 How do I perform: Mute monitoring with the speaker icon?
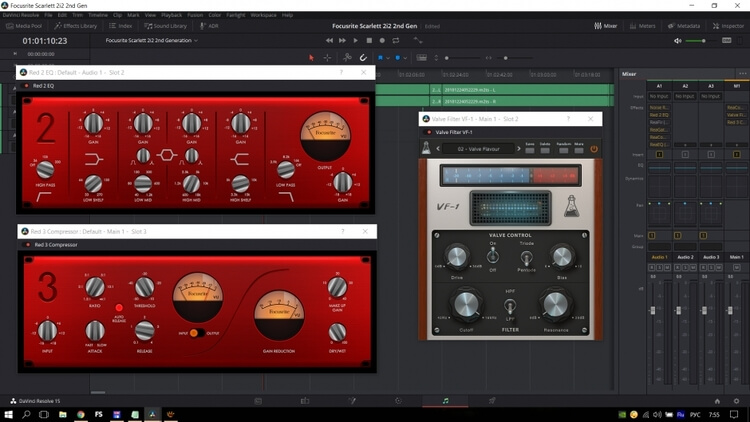click(x=677, y=41)
